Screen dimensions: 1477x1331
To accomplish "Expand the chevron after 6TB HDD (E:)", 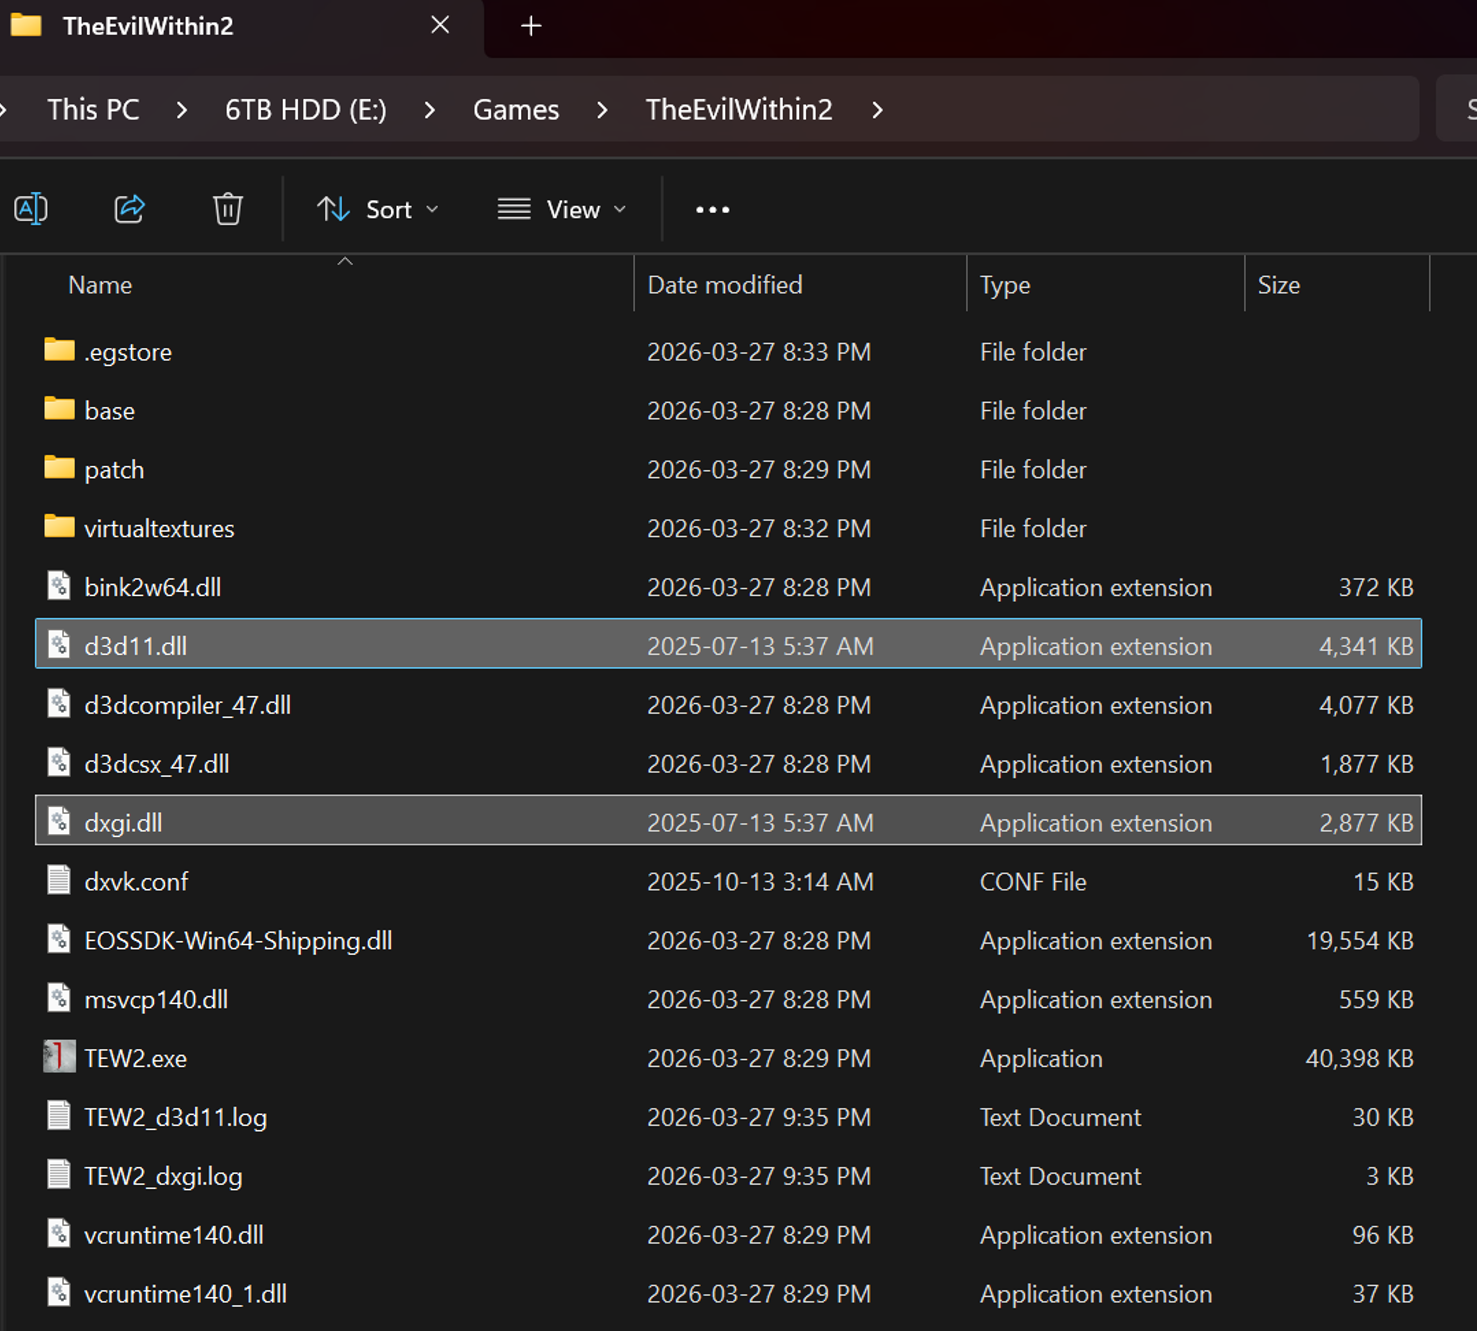I will pos(429,110).
